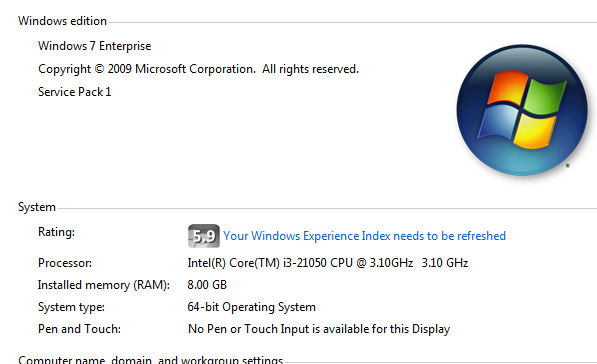
Task: Click the Installed memory (RAM) label
Action: pos(104,285)
